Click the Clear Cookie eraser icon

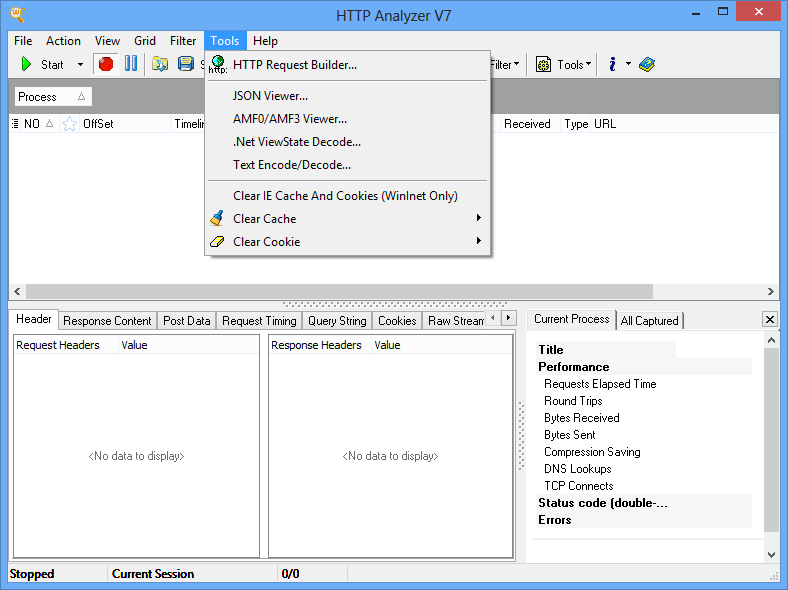[x=217, y=242]
